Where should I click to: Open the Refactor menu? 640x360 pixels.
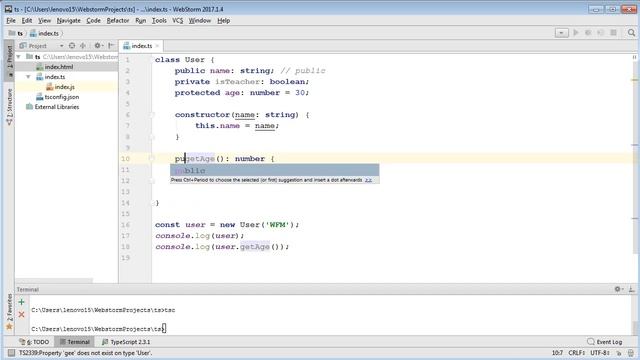pos(118,20)
